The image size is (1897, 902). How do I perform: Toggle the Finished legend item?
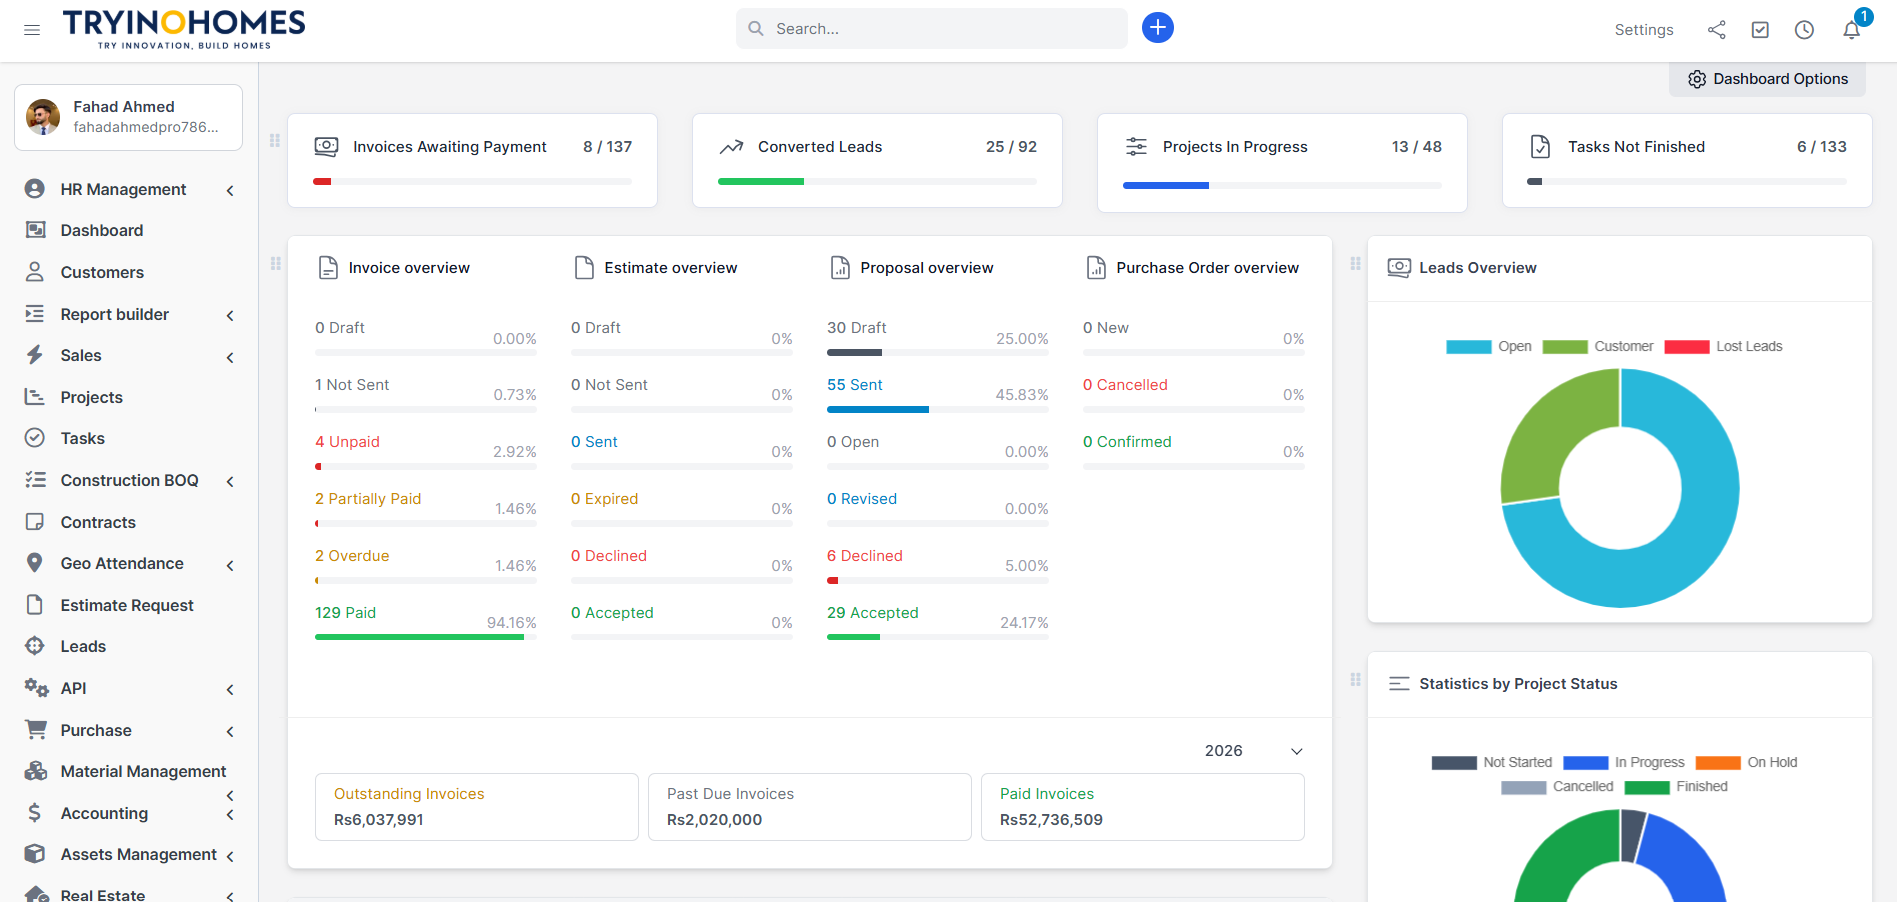1676,787
